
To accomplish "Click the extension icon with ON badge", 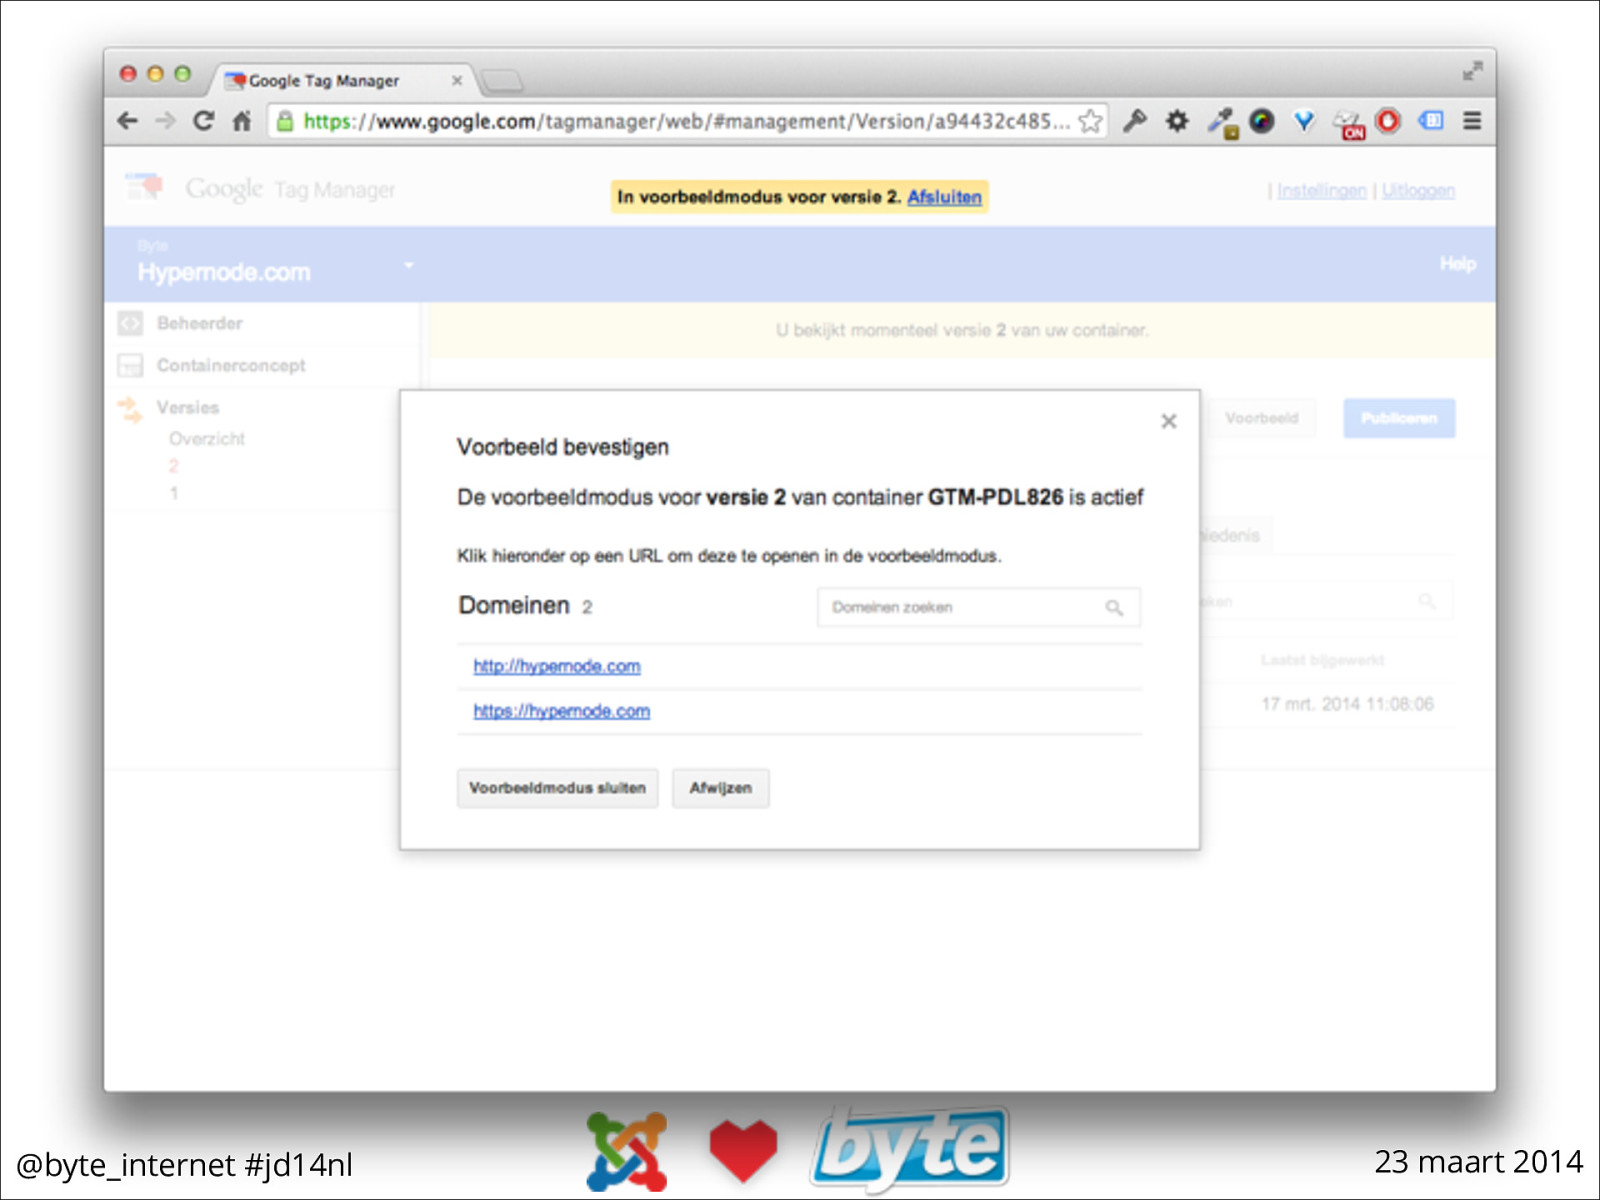I will 1347,123.
